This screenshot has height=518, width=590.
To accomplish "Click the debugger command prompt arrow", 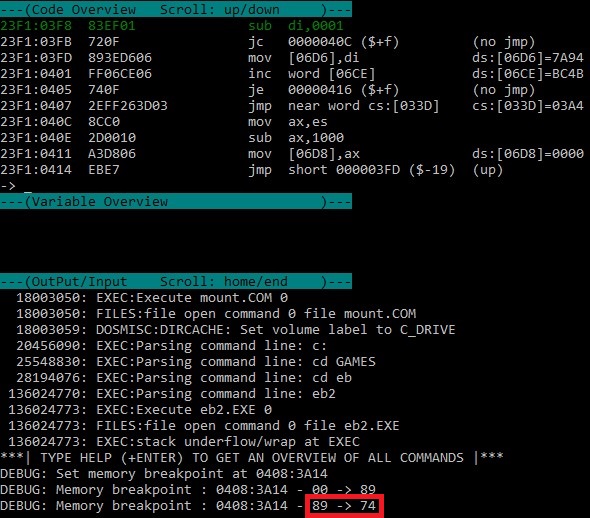I will point(8,186).
